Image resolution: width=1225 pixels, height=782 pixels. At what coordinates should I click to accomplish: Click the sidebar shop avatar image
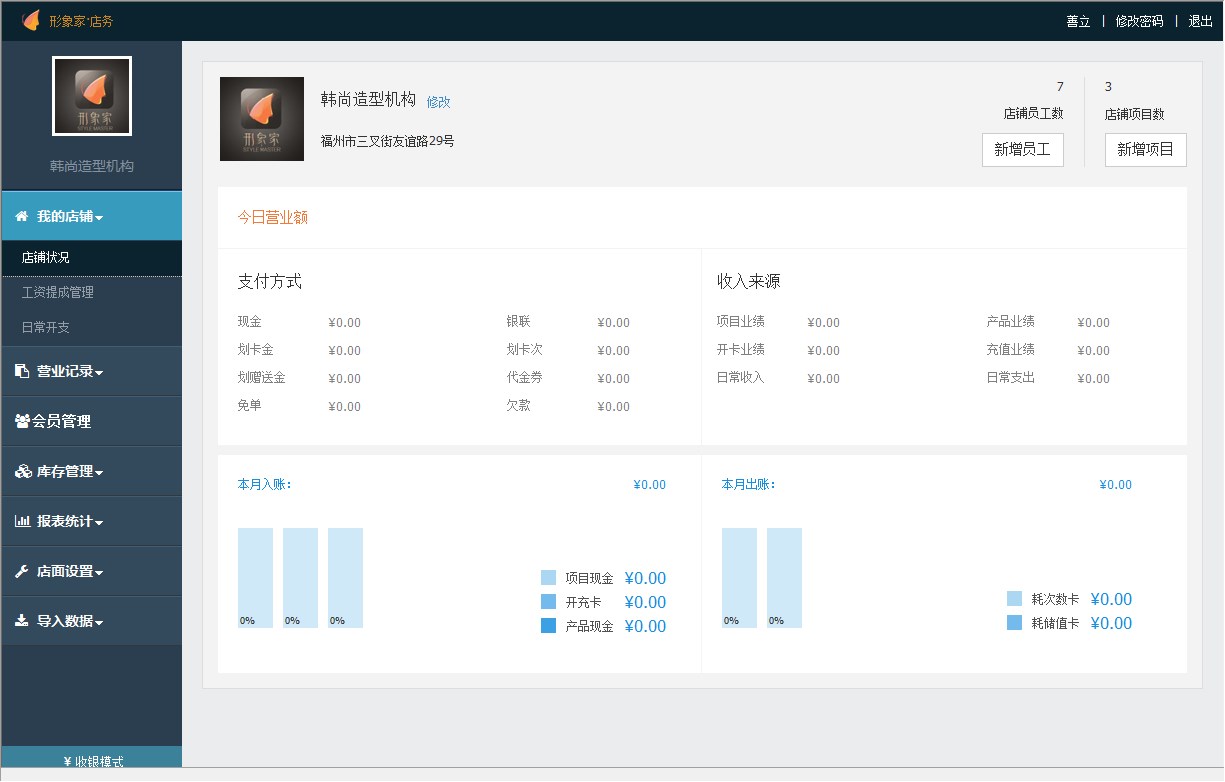pyautogui.click(x=92, y=96)
